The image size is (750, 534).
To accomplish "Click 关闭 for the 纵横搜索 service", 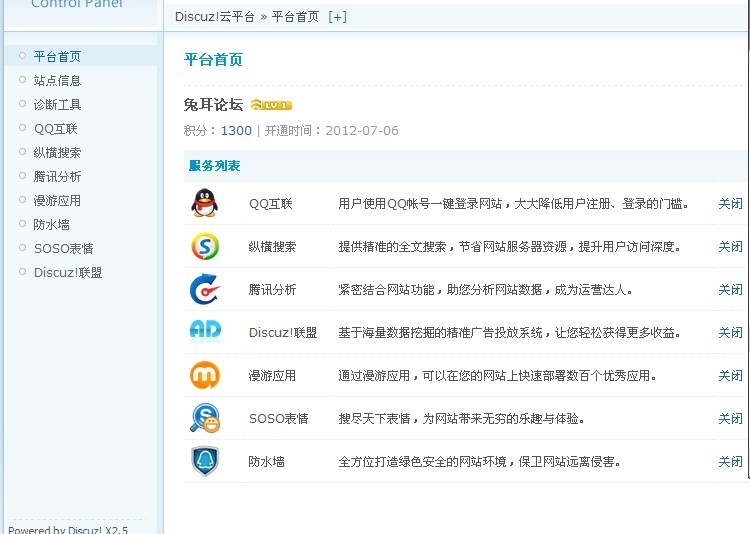I will coord(730,246).
